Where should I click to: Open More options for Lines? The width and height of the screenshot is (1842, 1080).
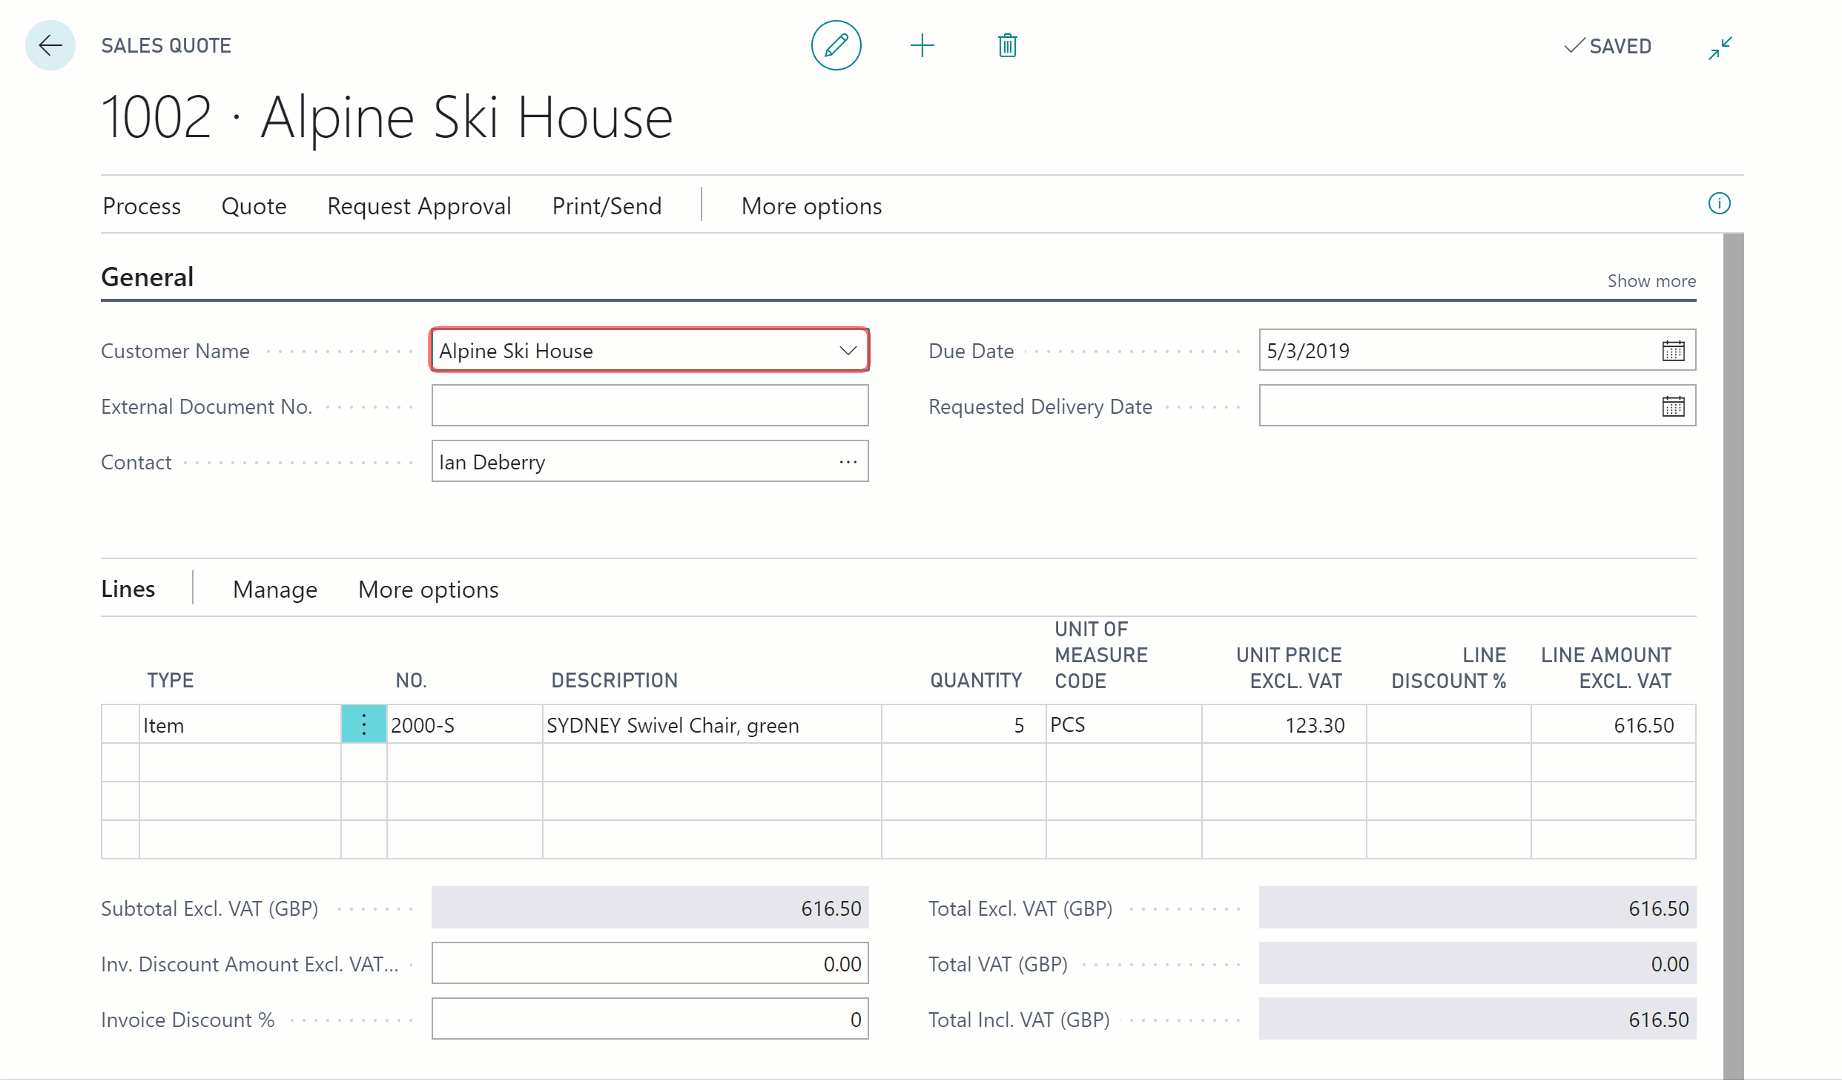(x=428, y=590)
